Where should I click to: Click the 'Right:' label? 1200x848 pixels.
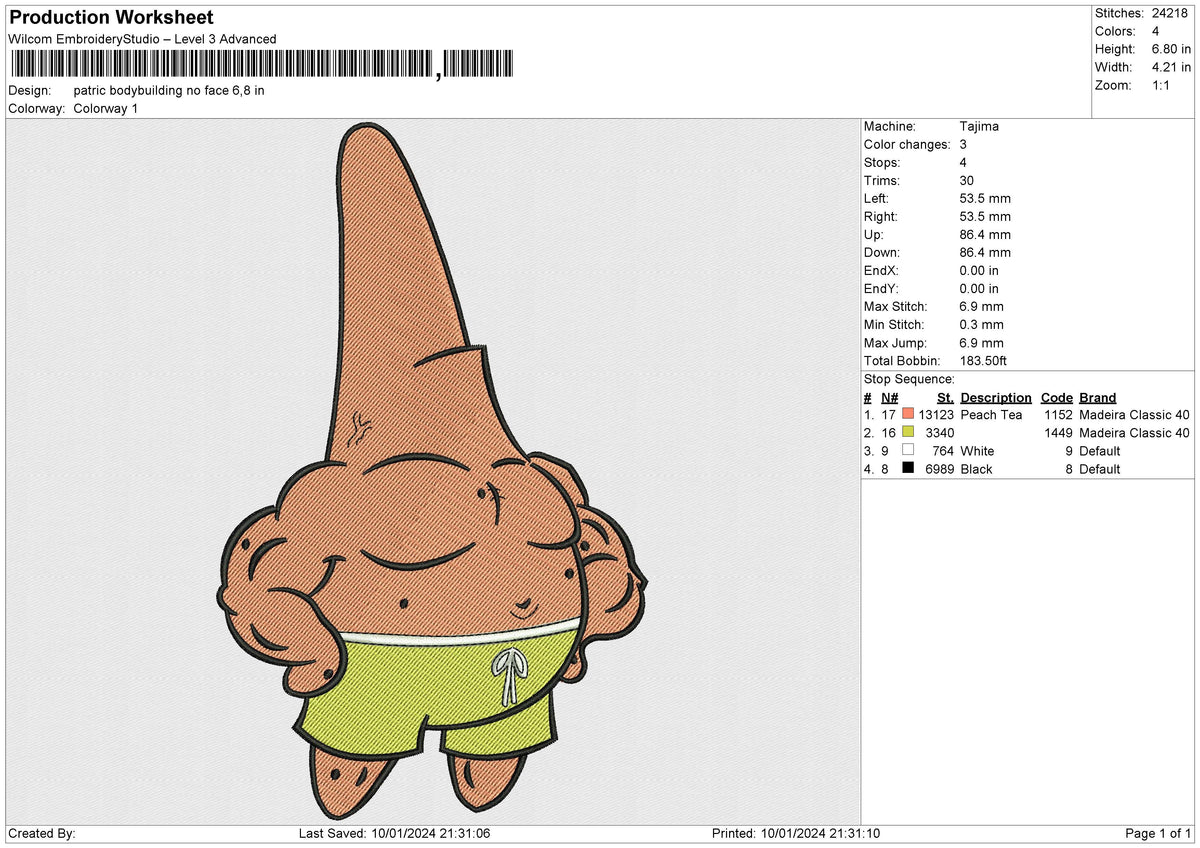point(881,216)
